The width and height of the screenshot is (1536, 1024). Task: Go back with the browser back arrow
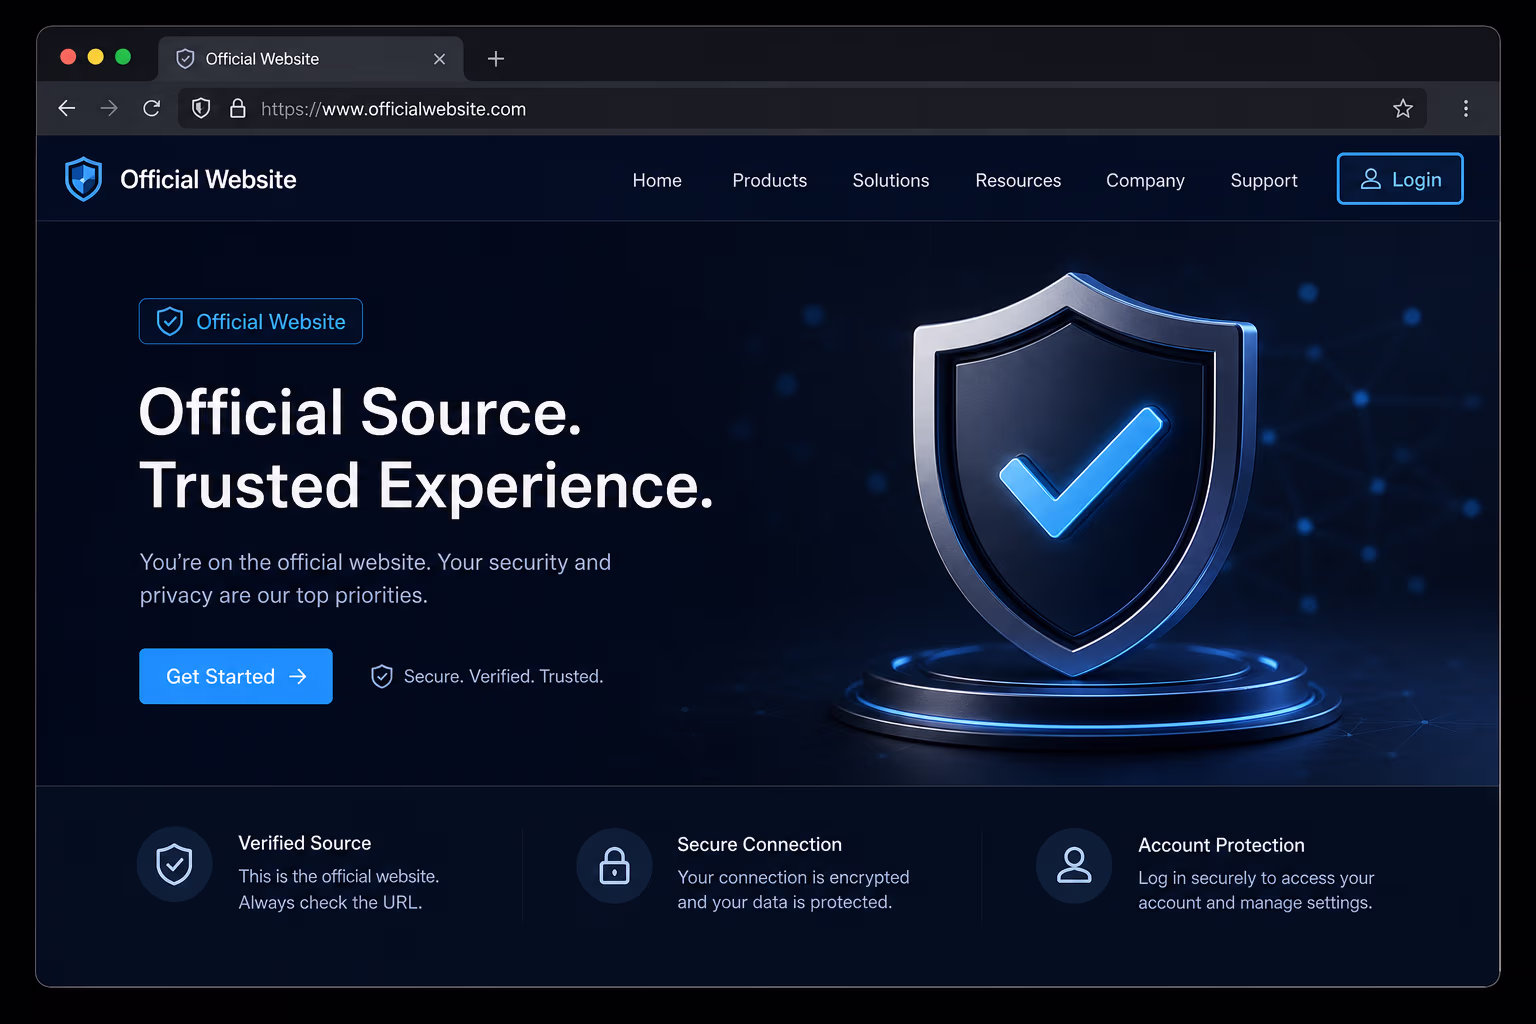click(67, 108)
